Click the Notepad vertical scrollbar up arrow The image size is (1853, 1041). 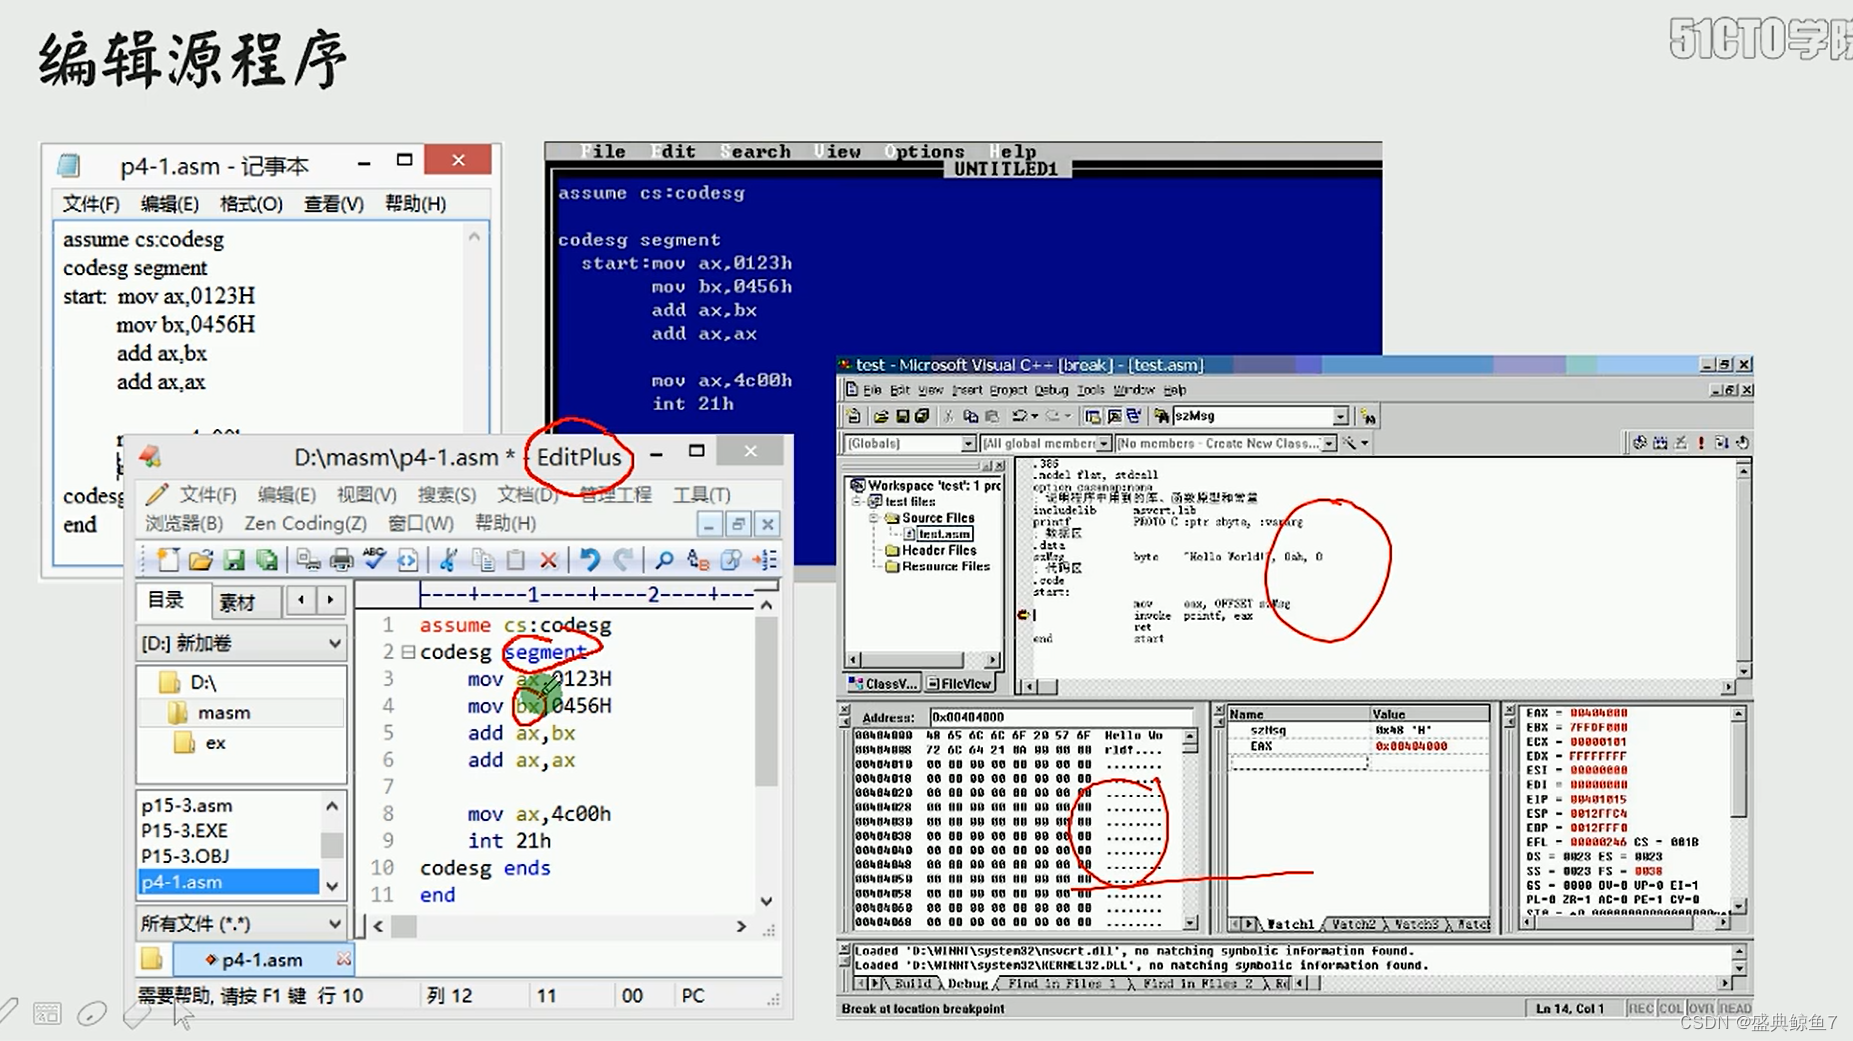click(474, 238)
